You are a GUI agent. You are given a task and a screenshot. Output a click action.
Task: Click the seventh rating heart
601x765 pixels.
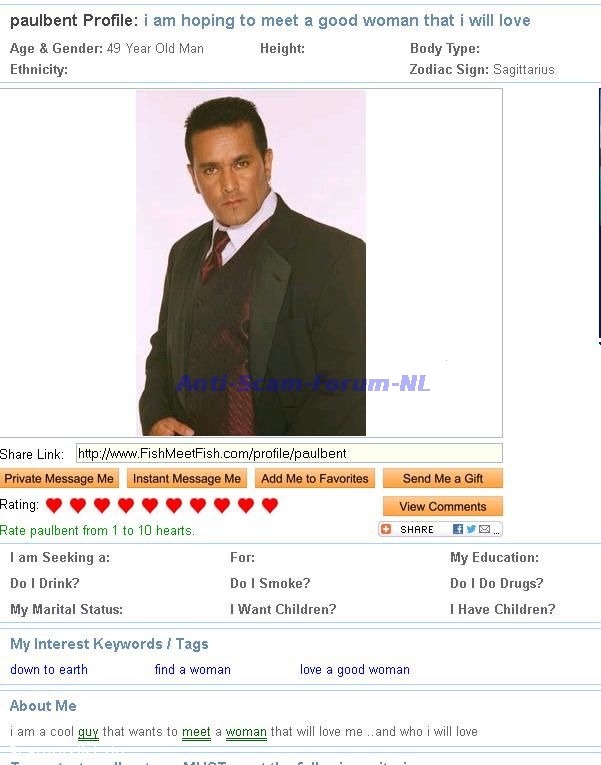[x=198, y=505]
